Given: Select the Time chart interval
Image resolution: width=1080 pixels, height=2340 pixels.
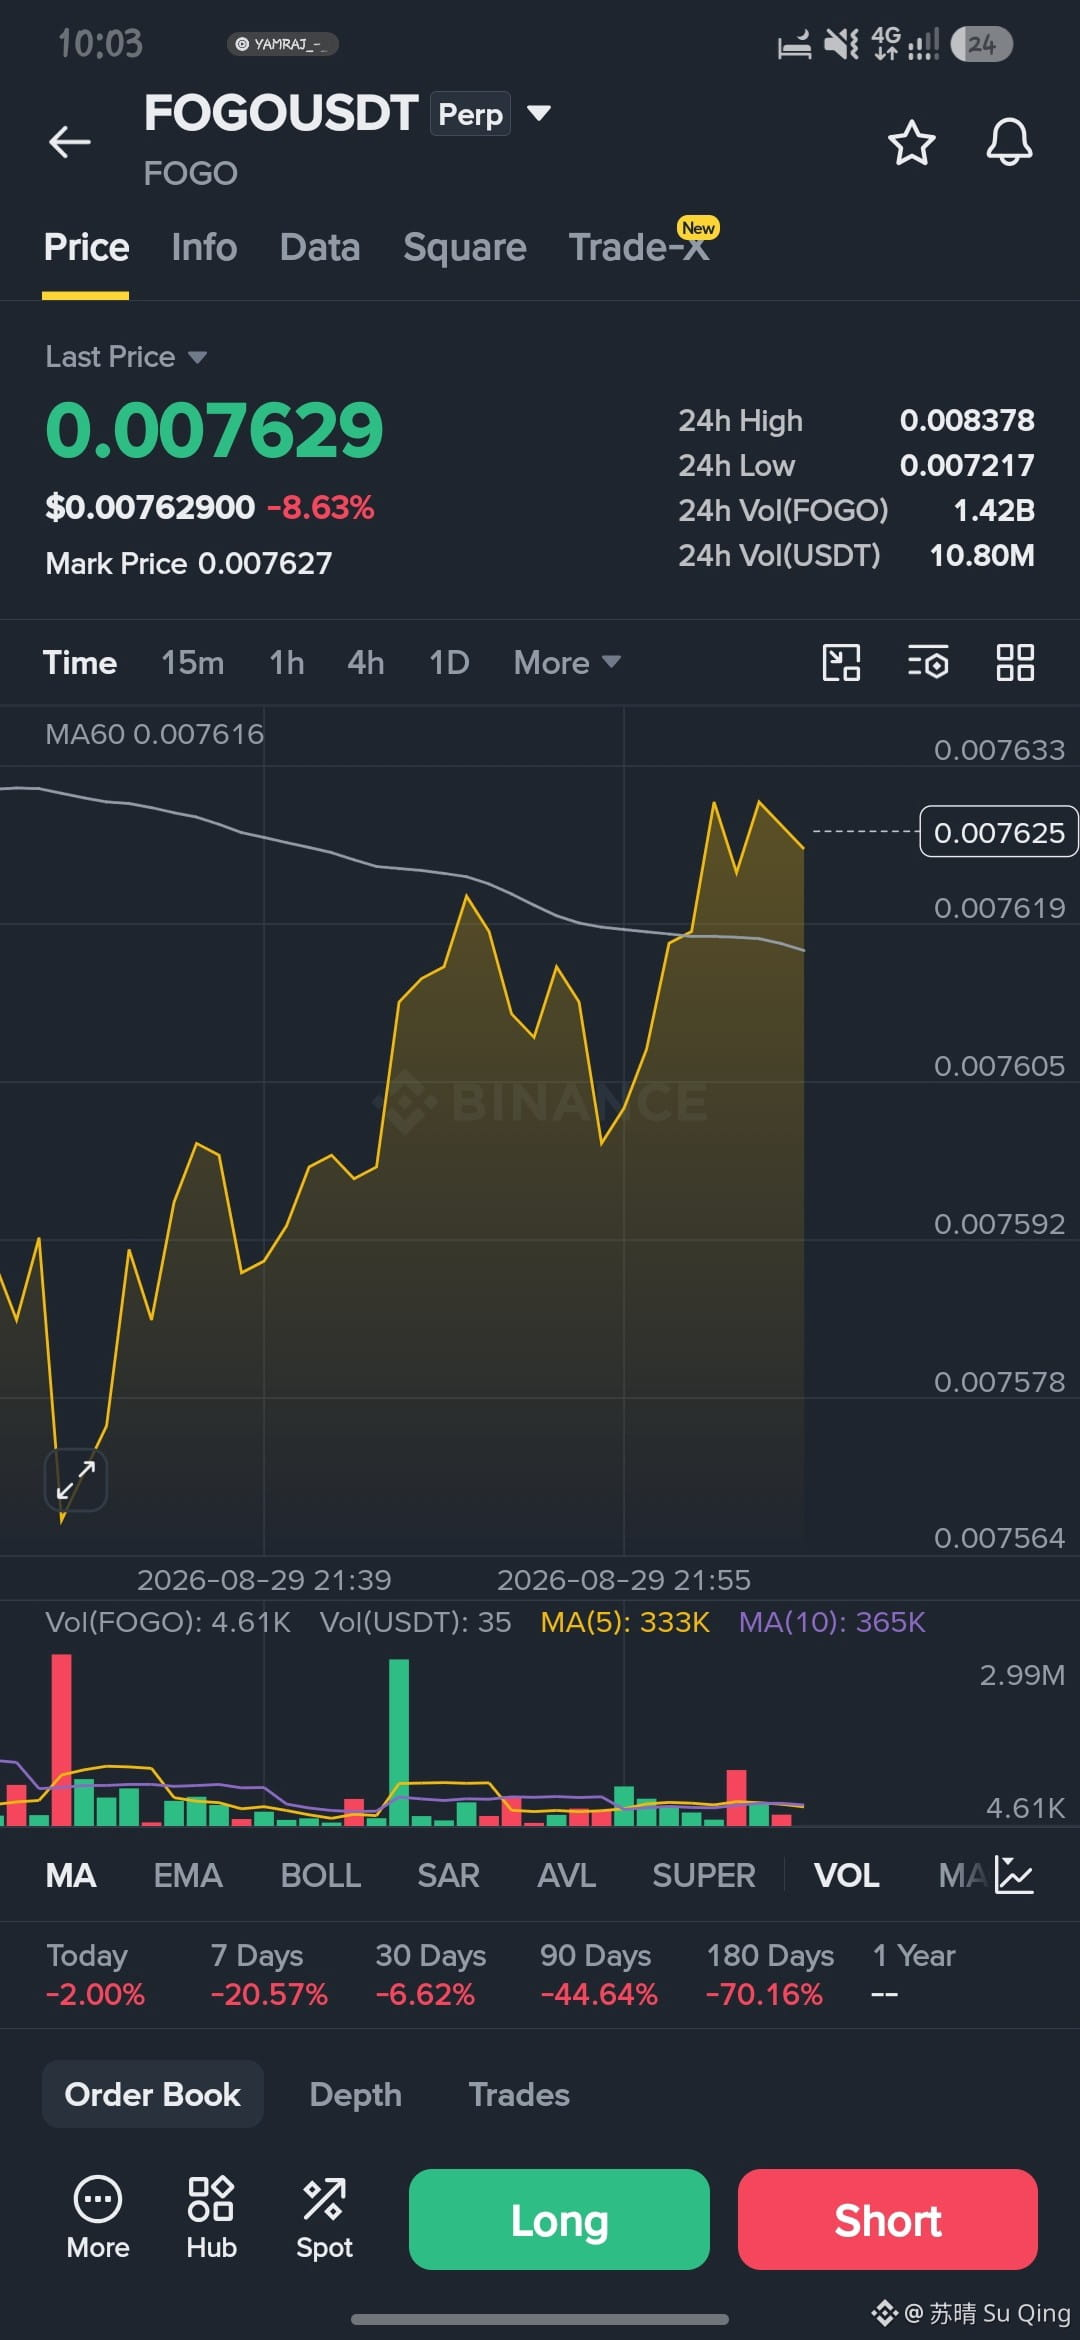Looking at the screenshot, I should tap(80, 662).
